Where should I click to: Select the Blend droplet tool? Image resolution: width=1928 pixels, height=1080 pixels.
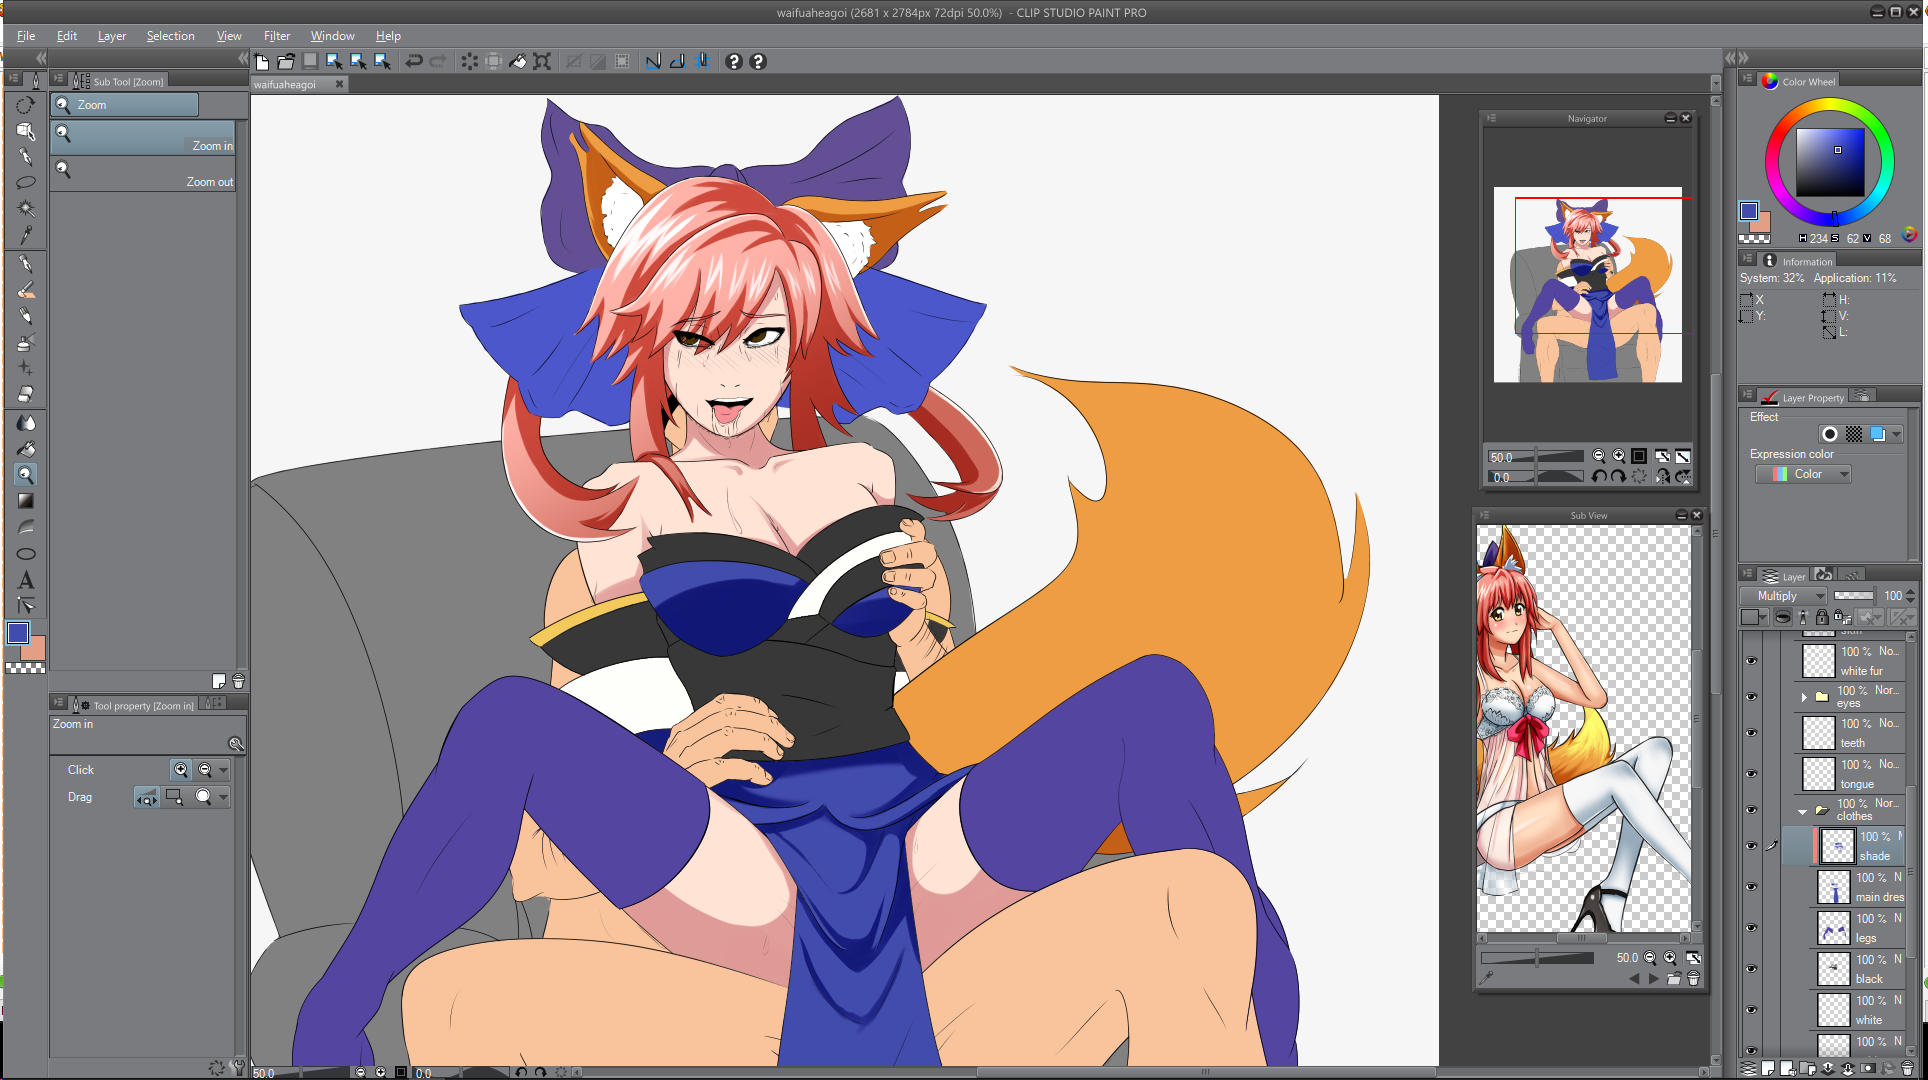pyautogui.click(x=26, y=423)
